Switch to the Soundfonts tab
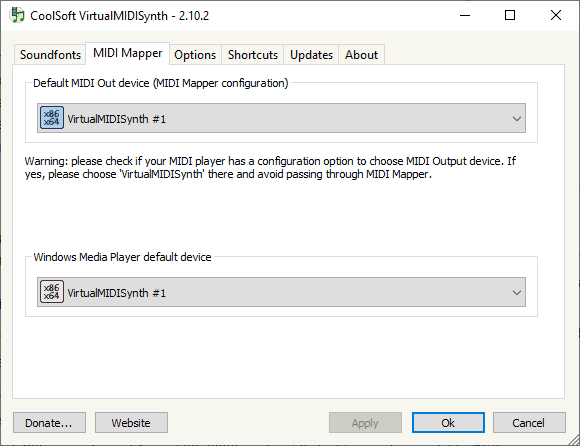Screen dimensions: 580x446 tap(50, 55)
